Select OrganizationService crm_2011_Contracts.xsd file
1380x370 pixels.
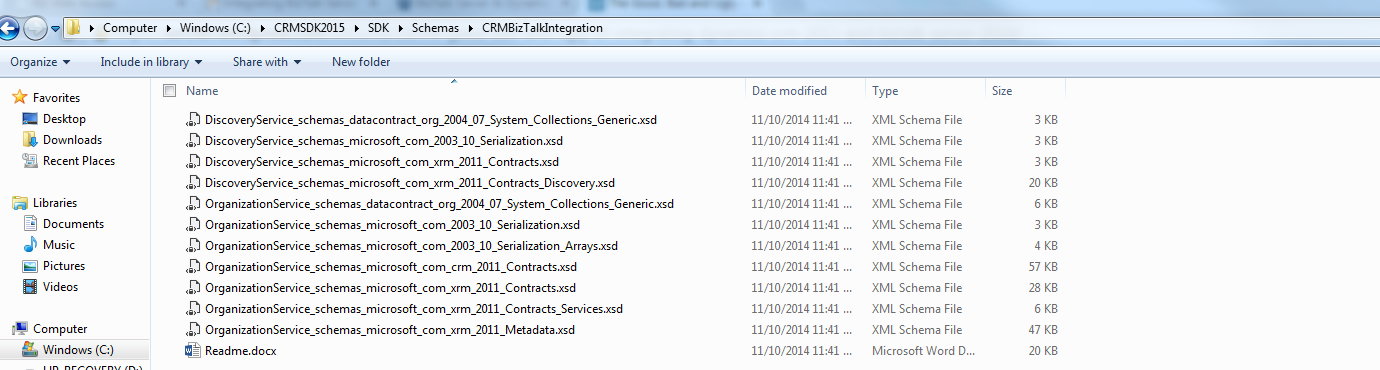[391, 267]
